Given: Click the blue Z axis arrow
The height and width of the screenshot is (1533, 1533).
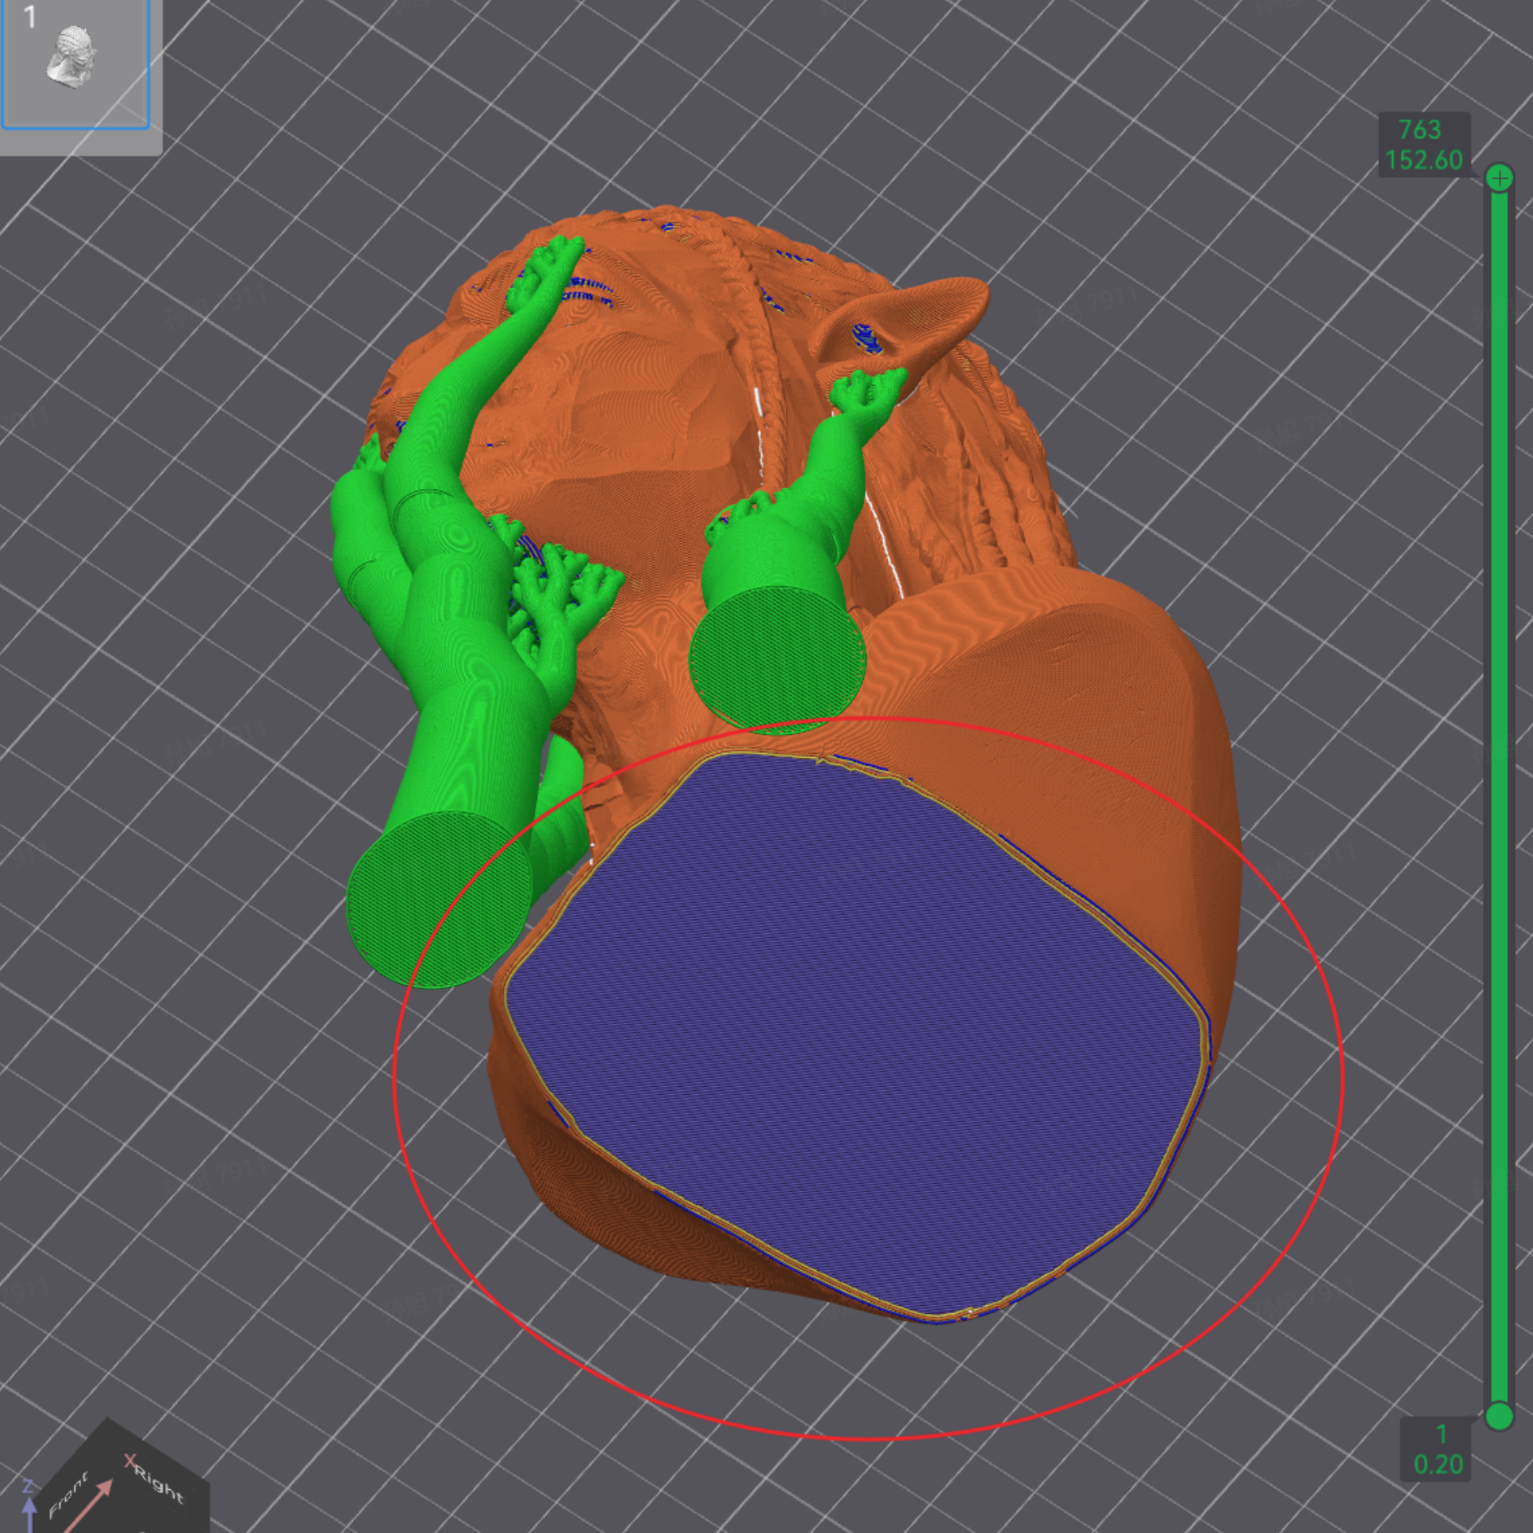Looking at the screenshot, I should pos(29,1502).
